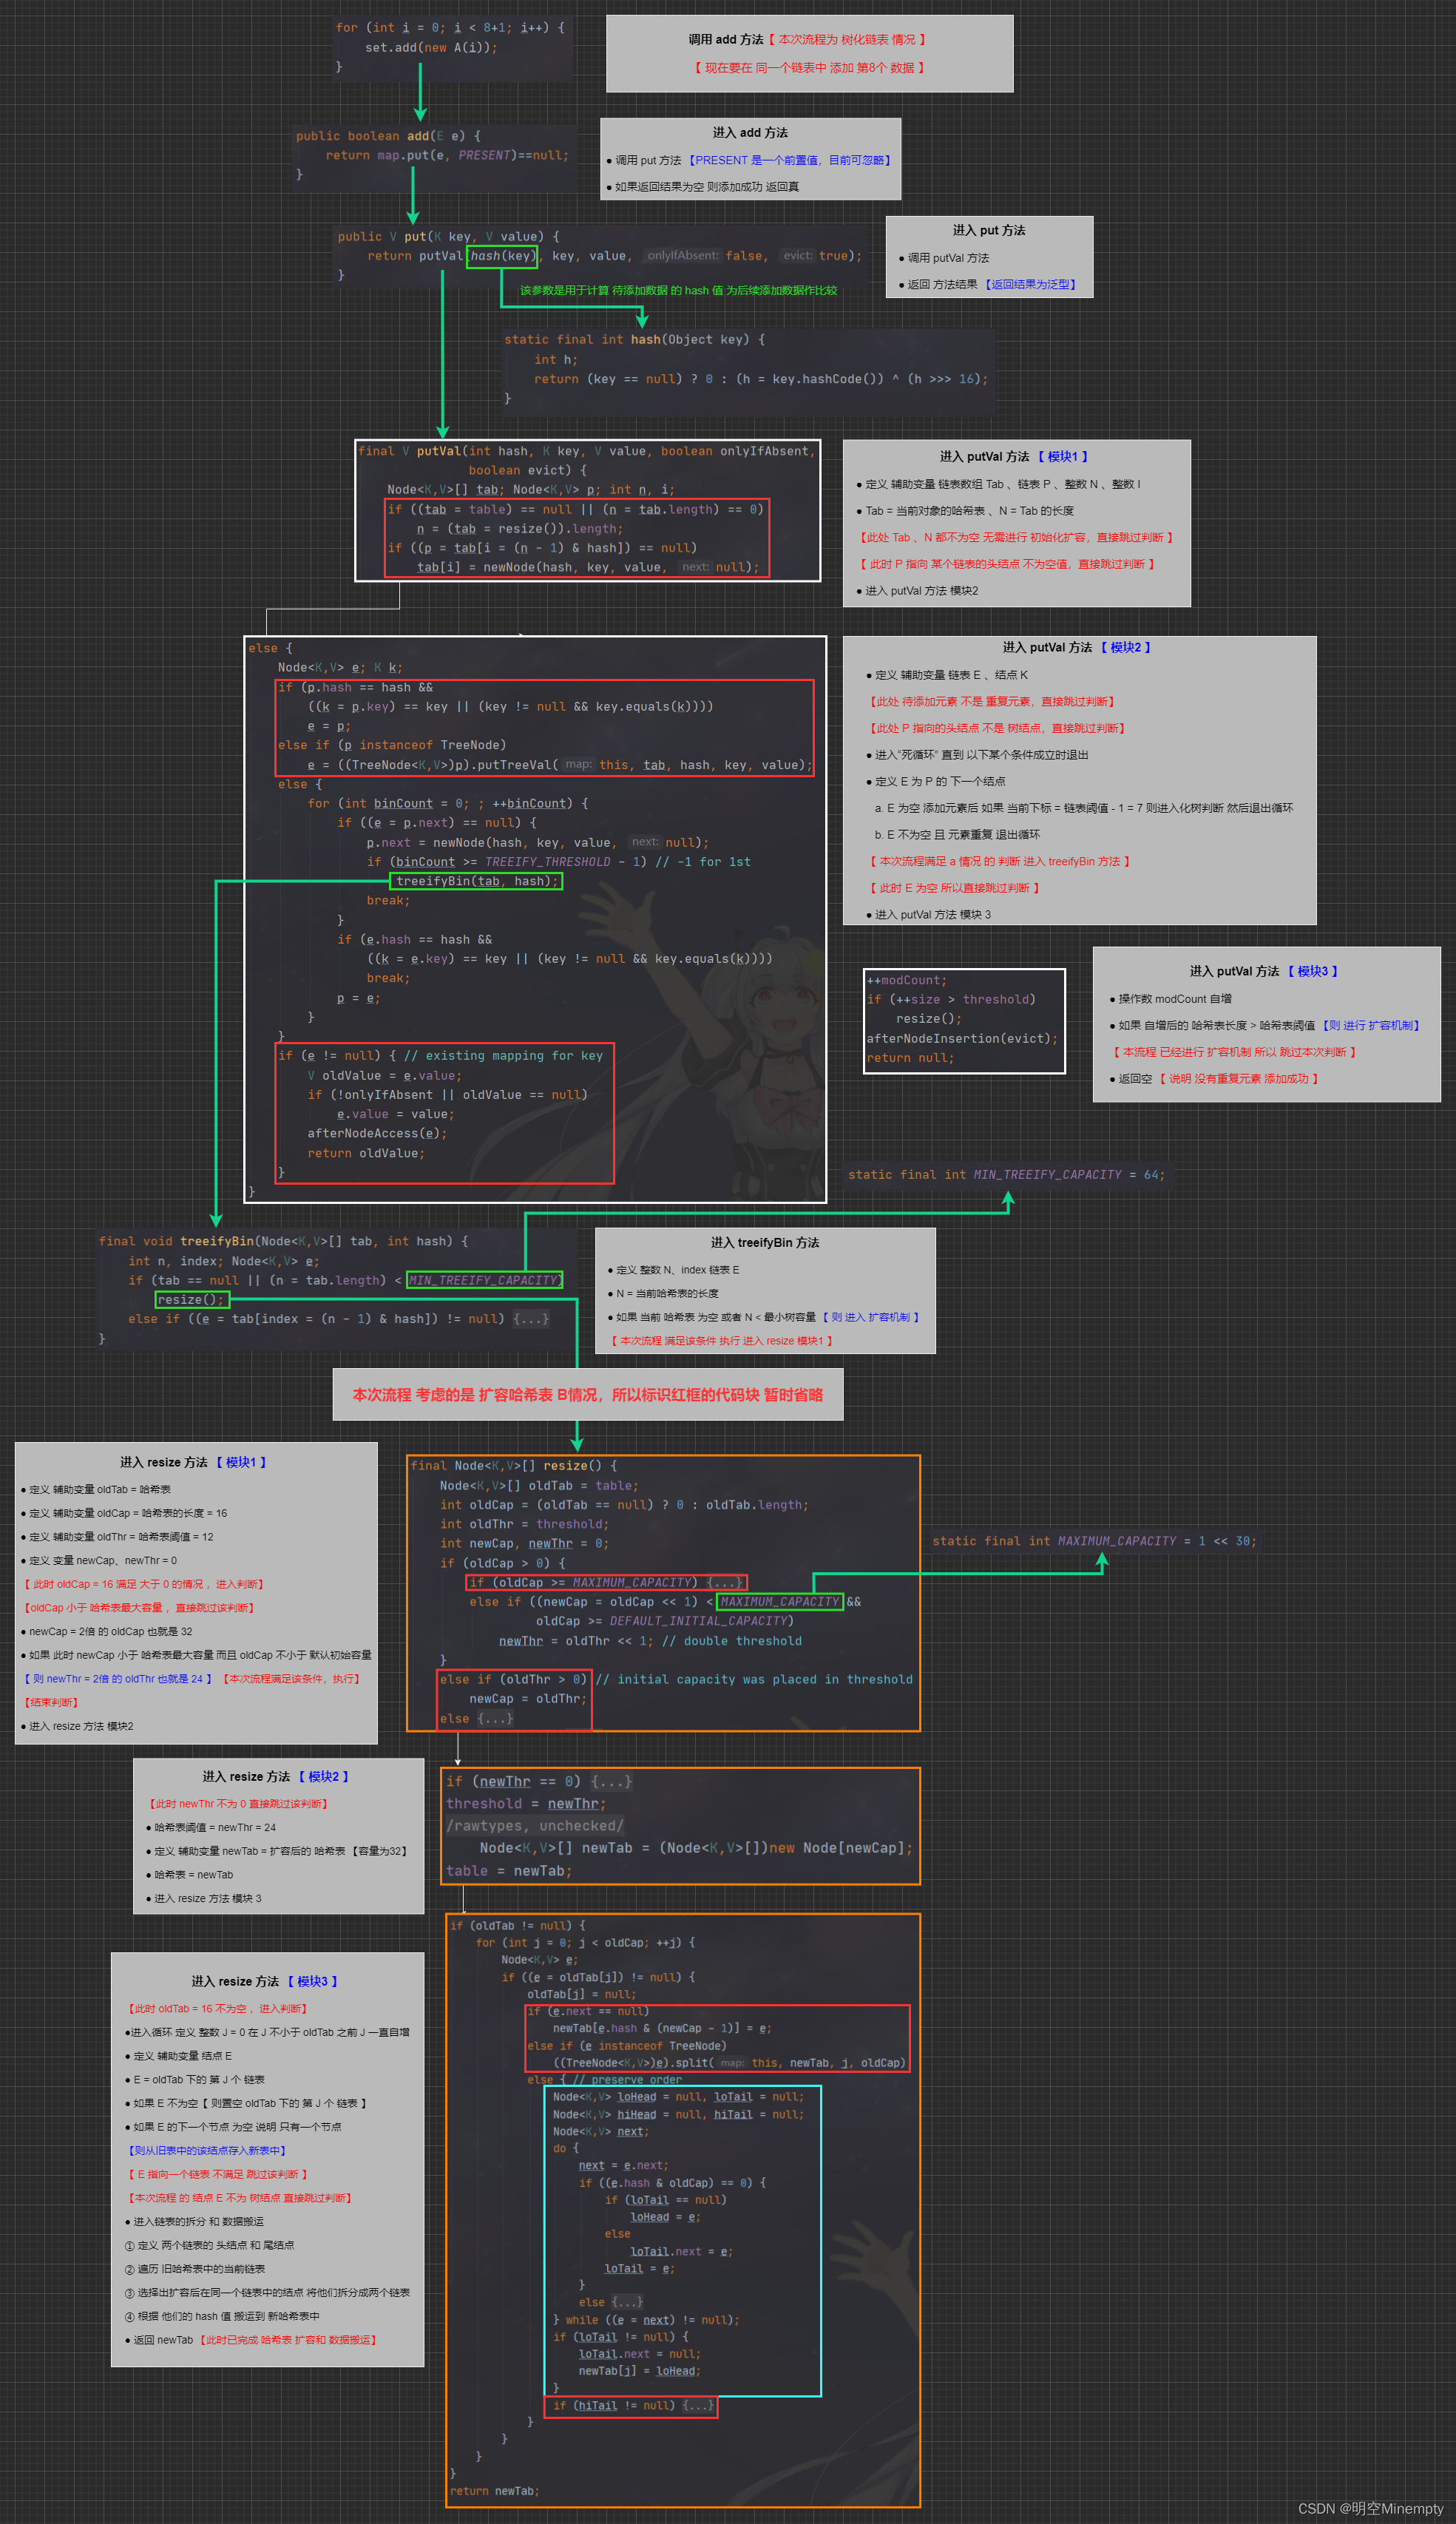Click the '进入 add 方法' note heading
The image size is (1456, 2524).
click(x=750, y=132)
